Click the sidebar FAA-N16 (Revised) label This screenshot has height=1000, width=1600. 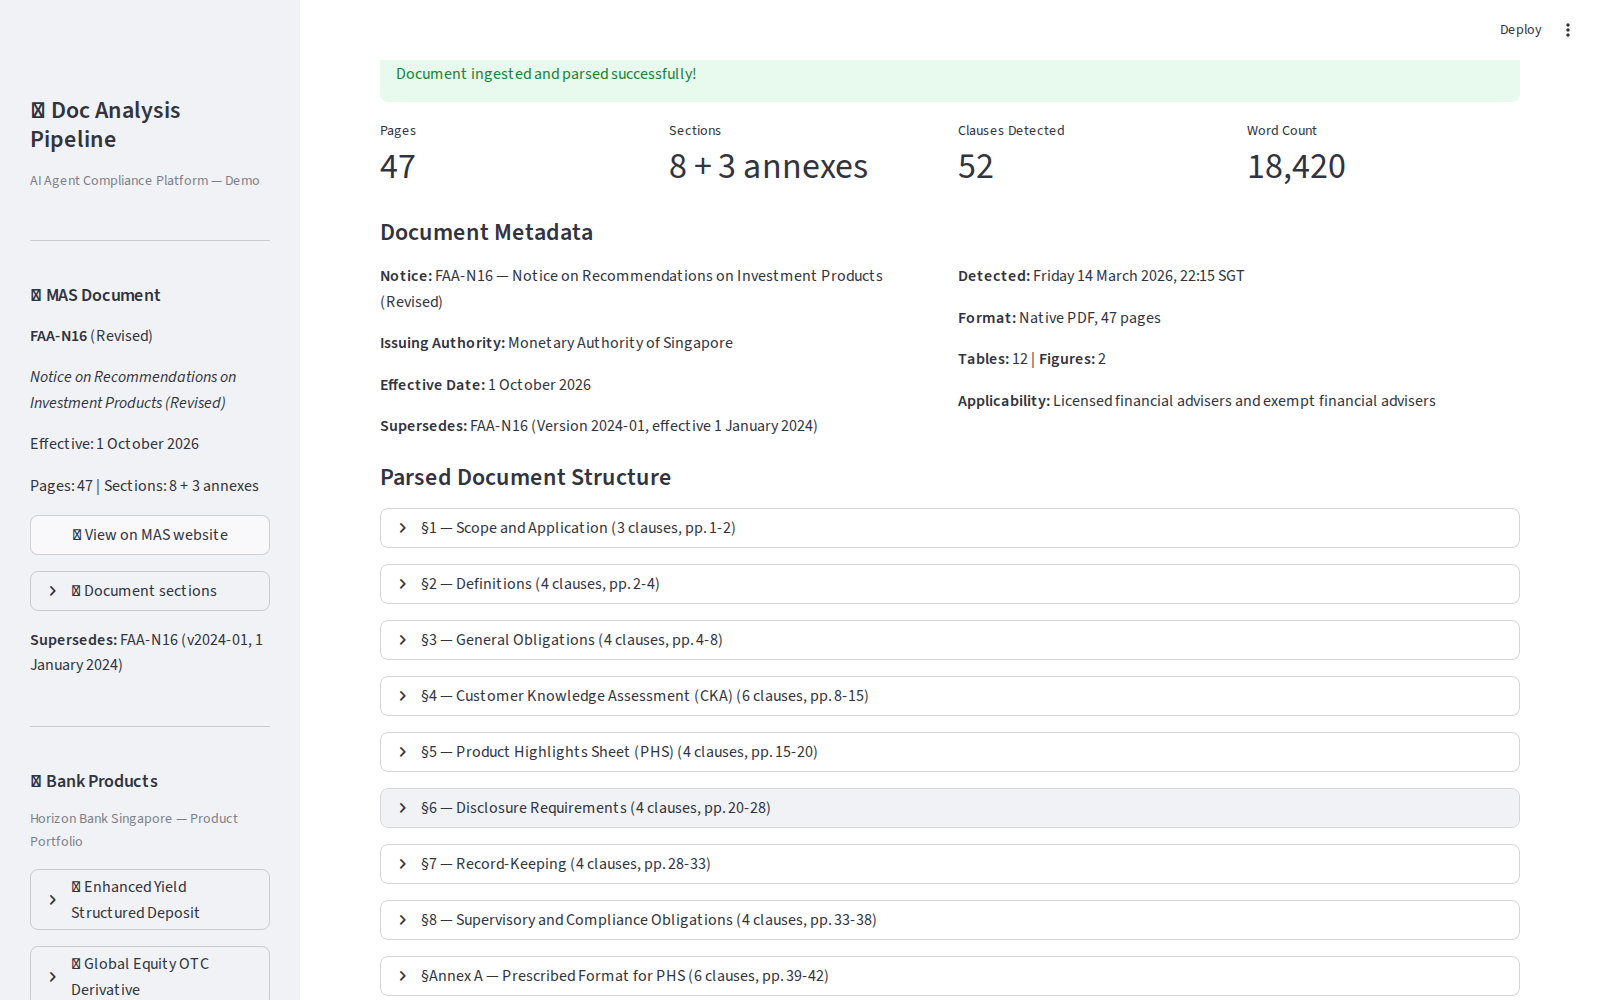pyautogui.click(x=91, y=336)
